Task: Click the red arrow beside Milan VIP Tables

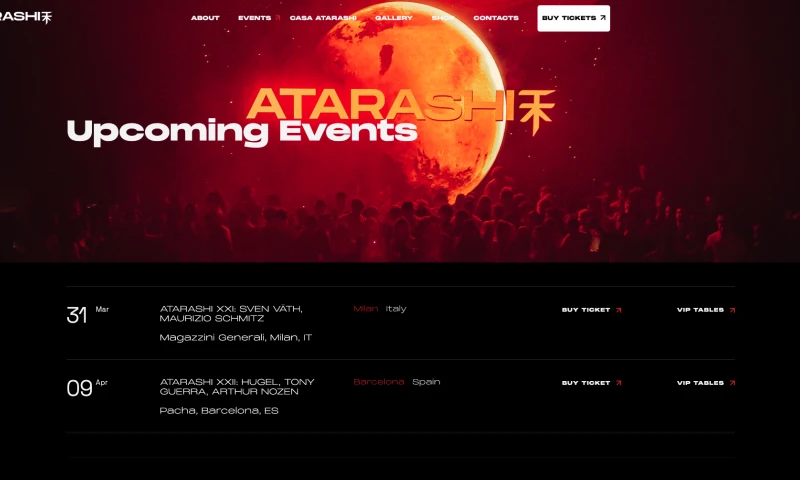Action: pos(732,310)
